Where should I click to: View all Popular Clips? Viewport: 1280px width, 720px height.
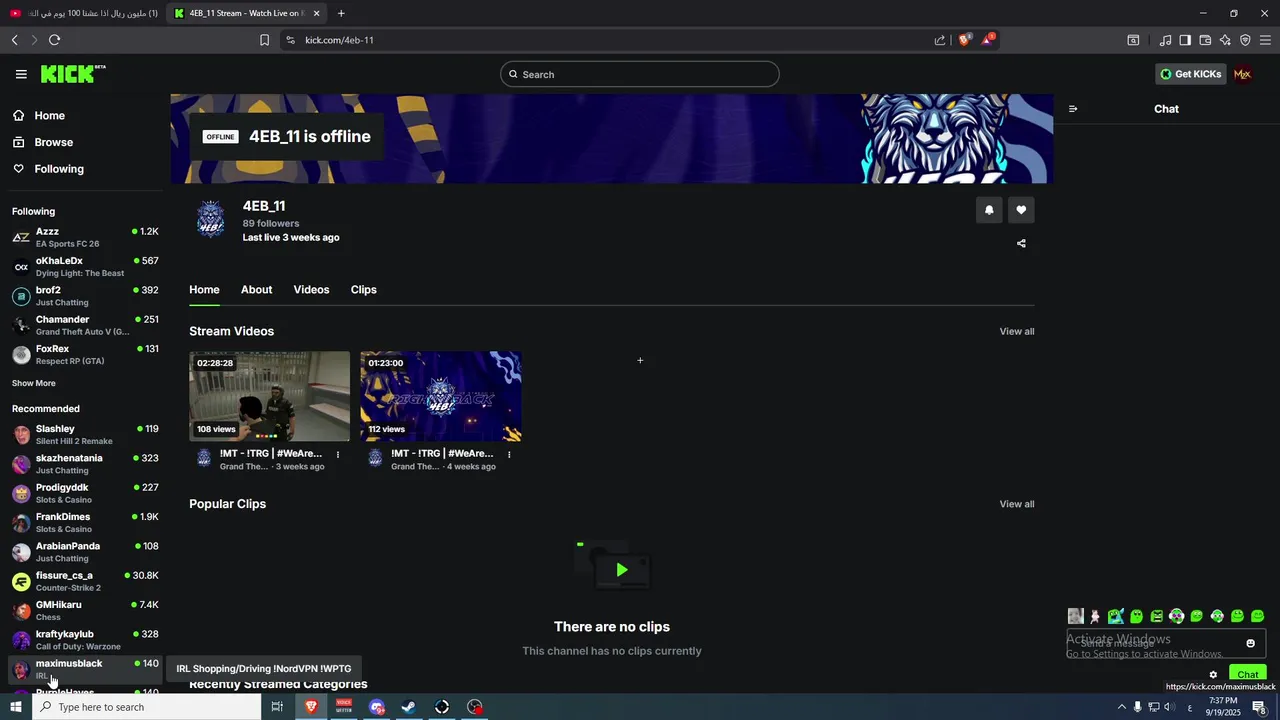[x=1017, y=504]
